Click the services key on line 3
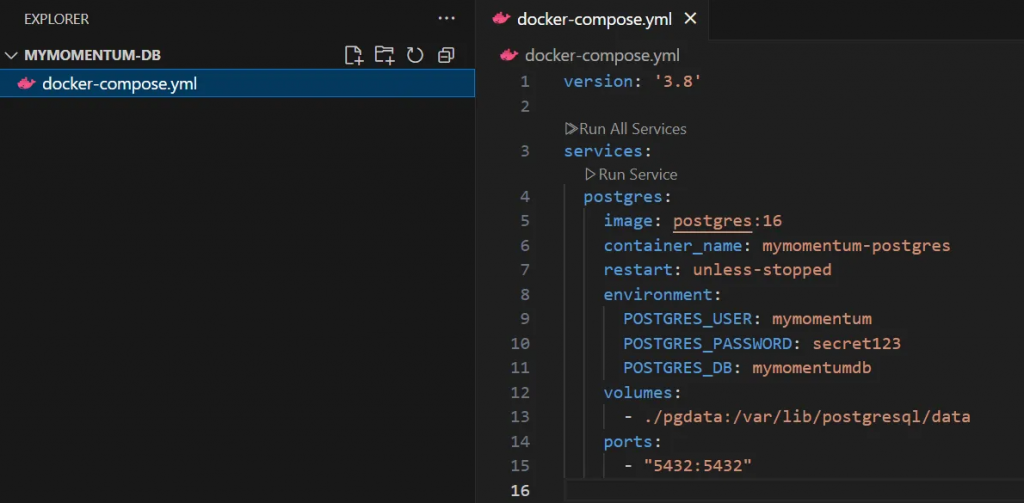 click(603, 151)
